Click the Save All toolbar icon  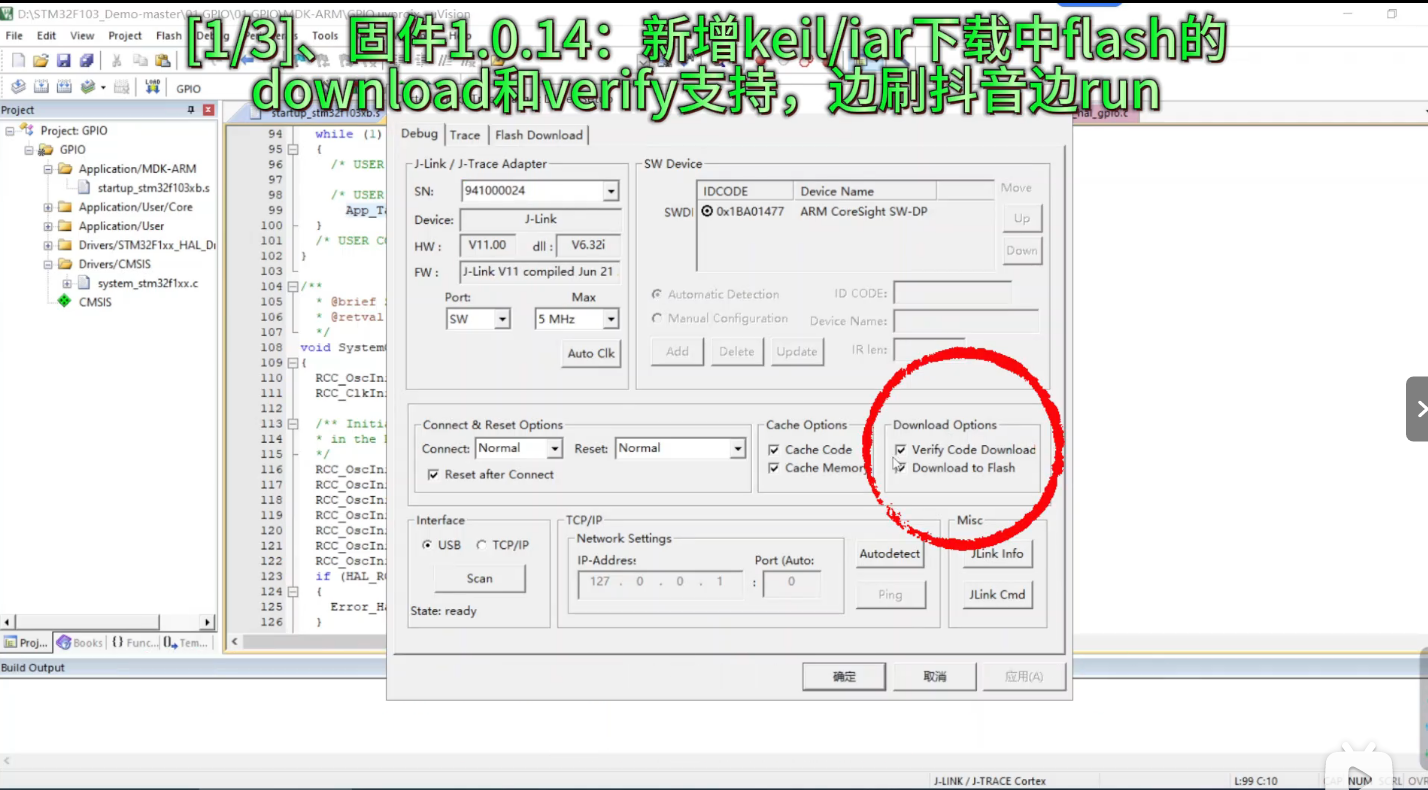click(87, 61)
